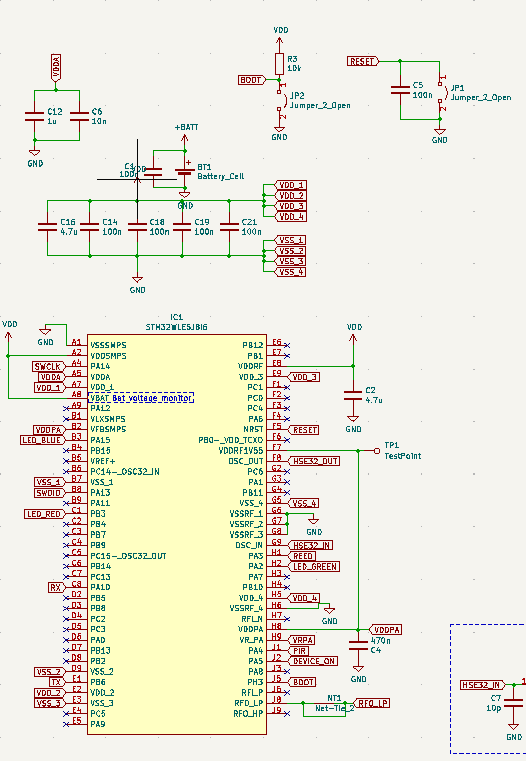Viewport: 526px width, 761px height.
Task: Select capacitor C2 4.7u symbol
Action: [353, 395]
